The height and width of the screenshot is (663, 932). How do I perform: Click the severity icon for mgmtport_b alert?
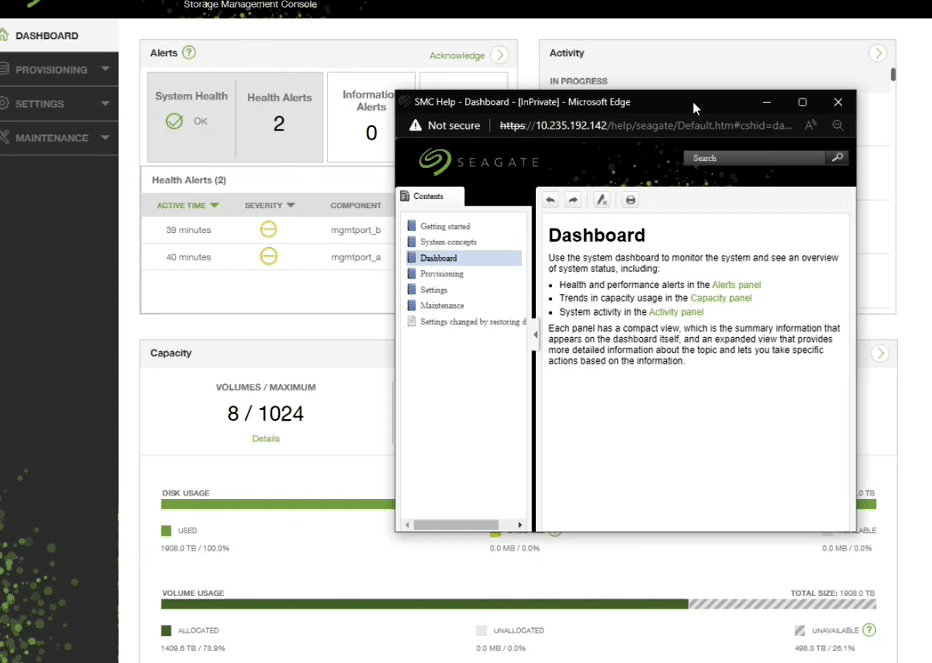[269, 229]
